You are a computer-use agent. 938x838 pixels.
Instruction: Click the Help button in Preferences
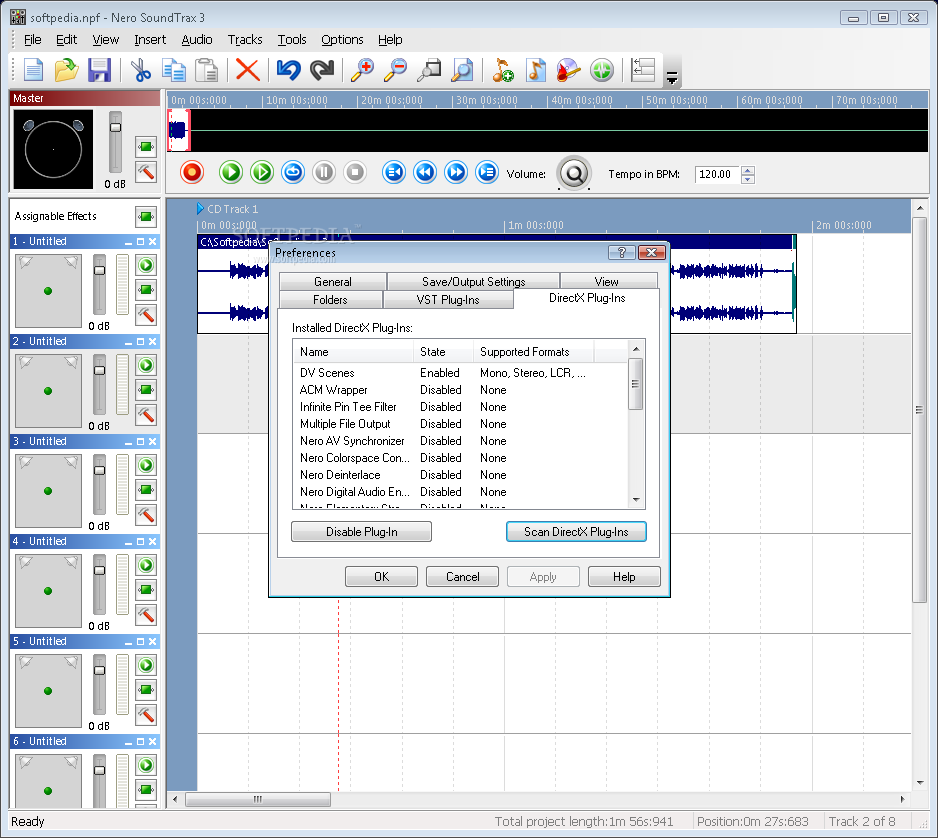(x=624, y=577)
